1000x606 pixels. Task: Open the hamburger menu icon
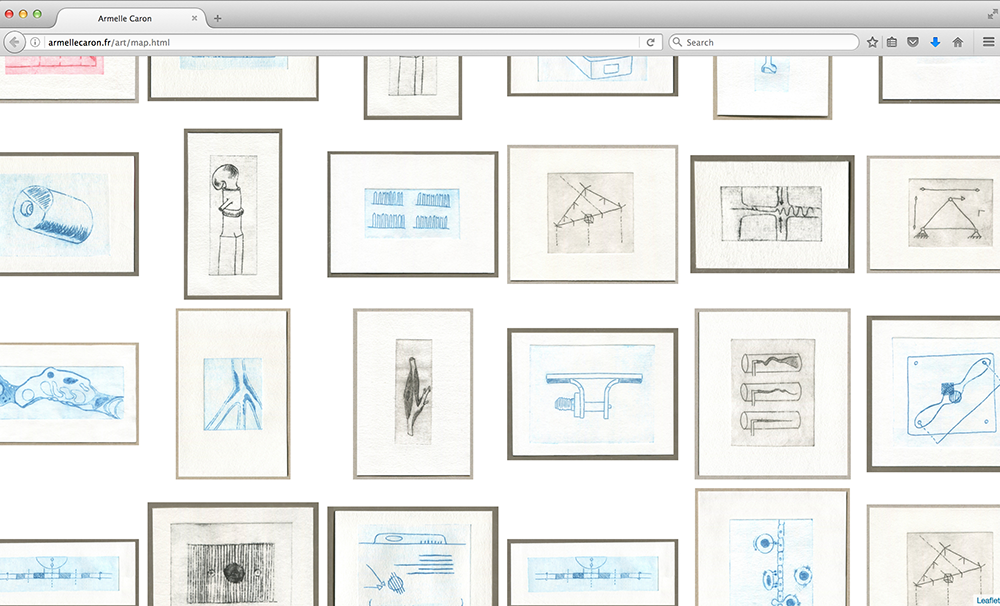pos(989,42)
